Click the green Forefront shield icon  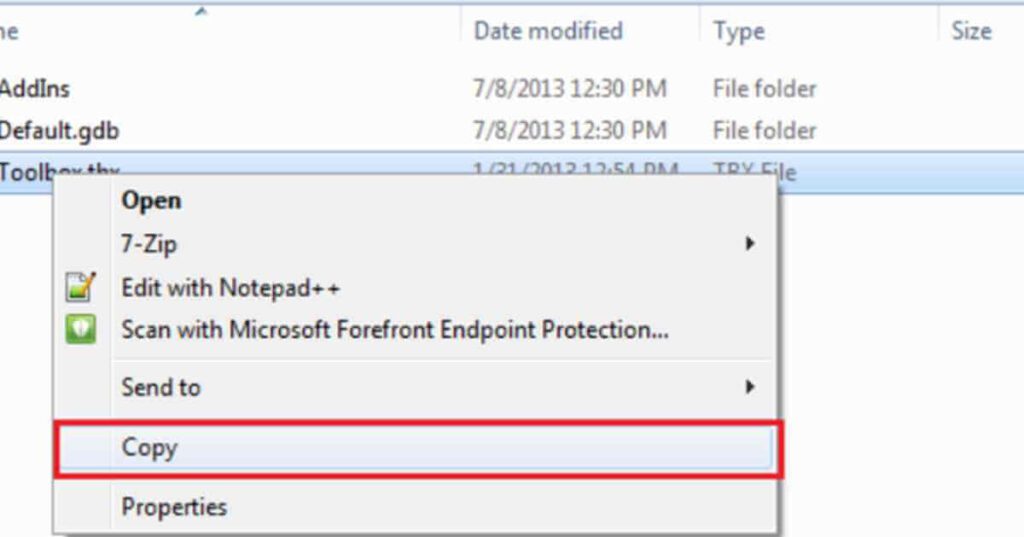(81, 329)
